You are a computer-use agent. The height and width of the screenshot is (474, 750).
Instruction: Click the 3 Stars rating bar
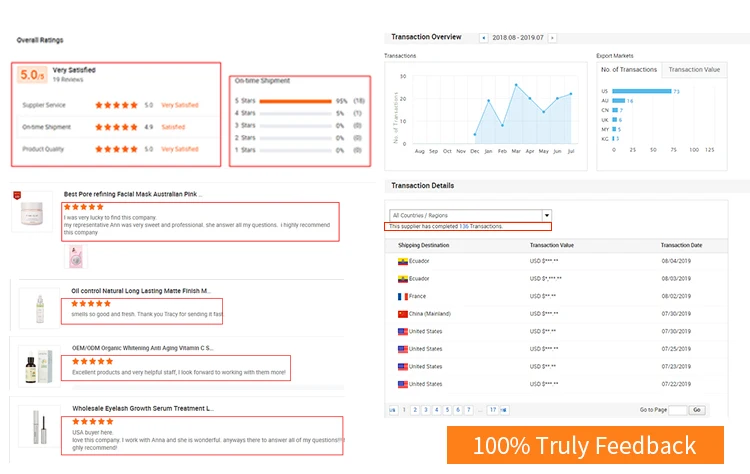295,126
